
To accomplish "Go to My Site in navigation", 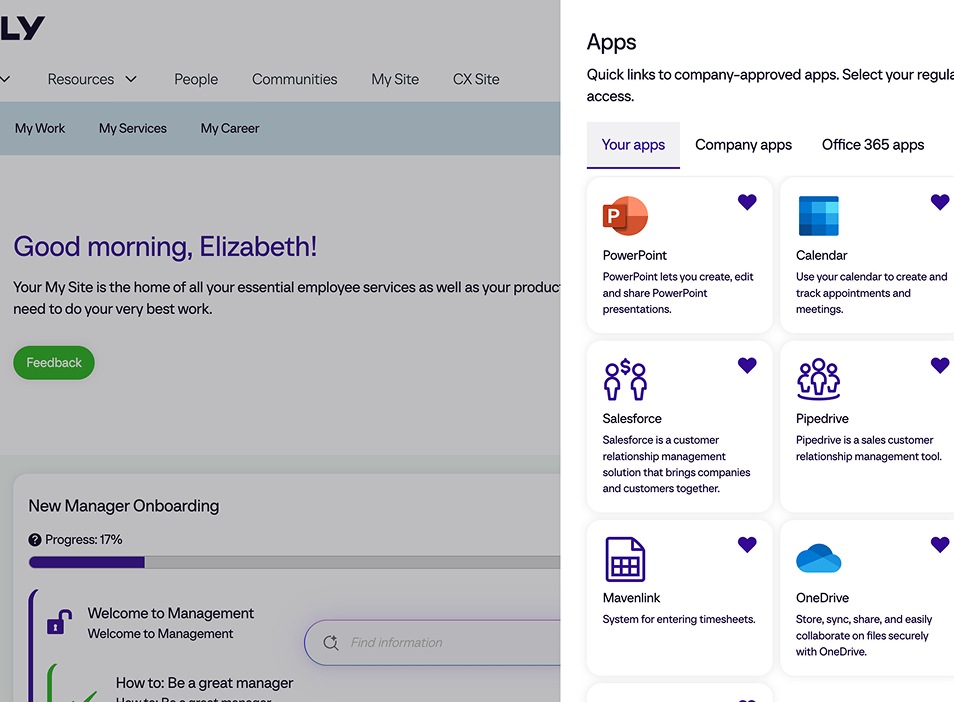I will (x=395, y=79).
